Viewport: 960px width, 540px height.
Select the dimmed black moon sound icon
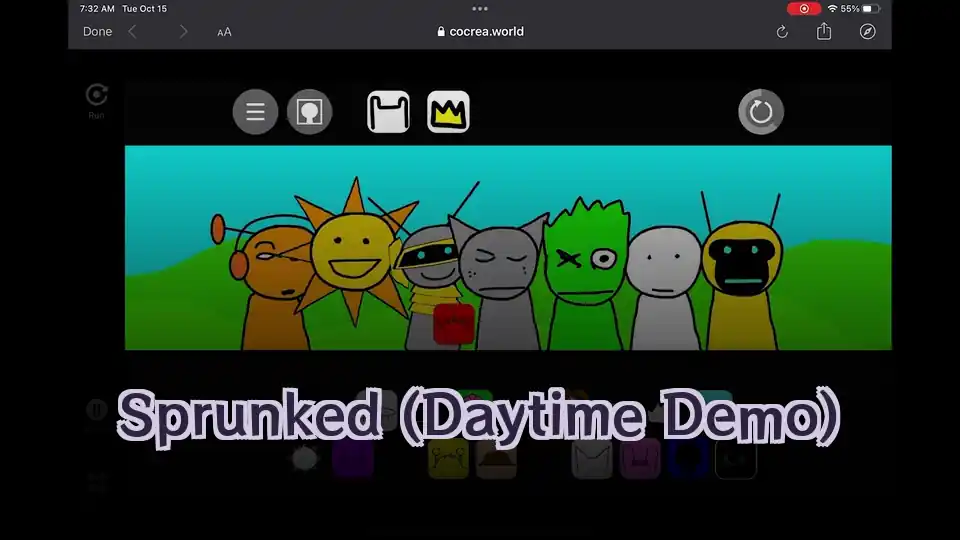click(x=736, y=459)
